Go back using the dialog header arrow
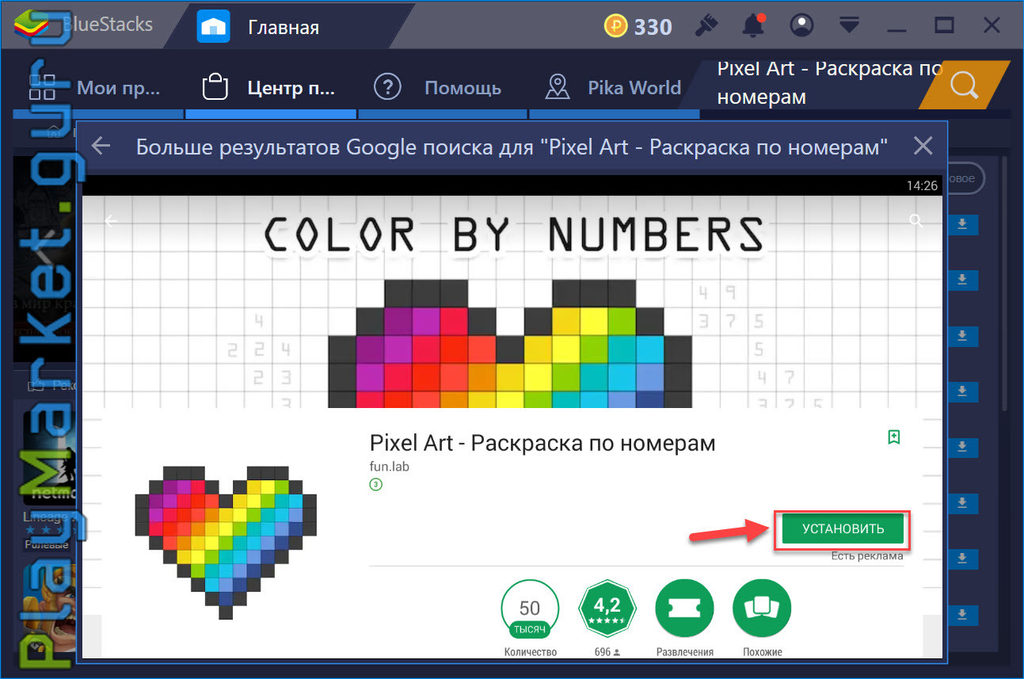 (x=101, y=146)
